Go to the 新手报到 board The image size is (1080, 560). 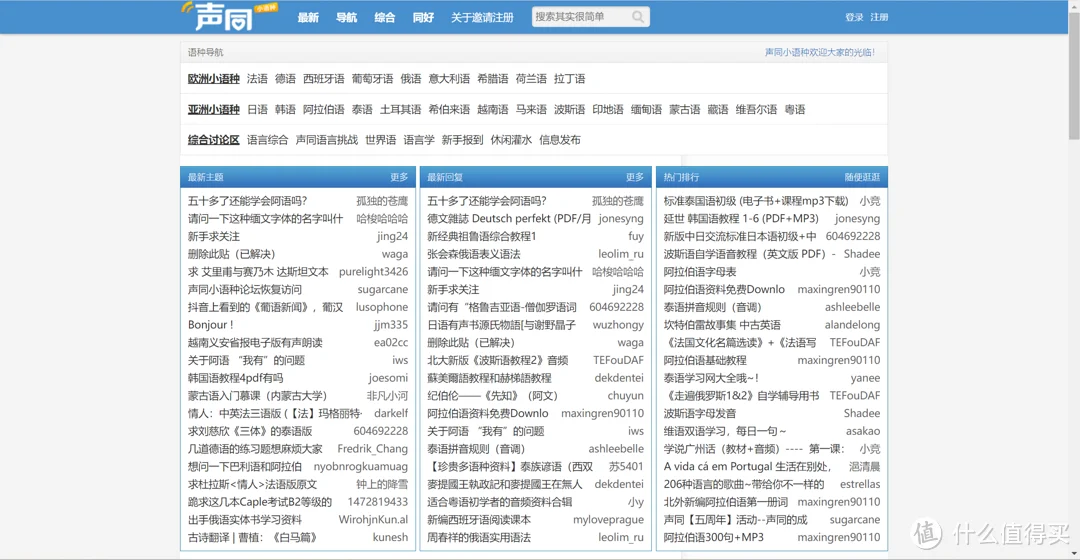point(462,140)
